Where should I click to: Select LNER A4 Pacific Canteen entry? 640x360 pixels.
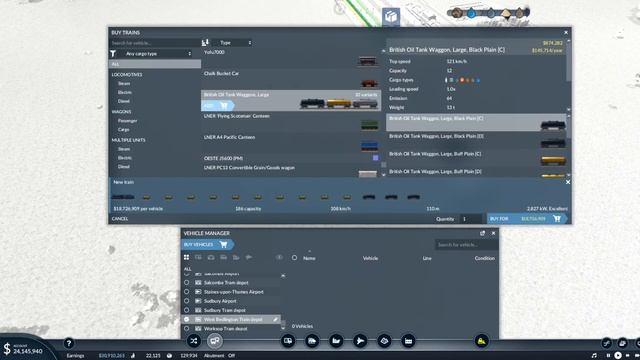(x=291, y=142)
